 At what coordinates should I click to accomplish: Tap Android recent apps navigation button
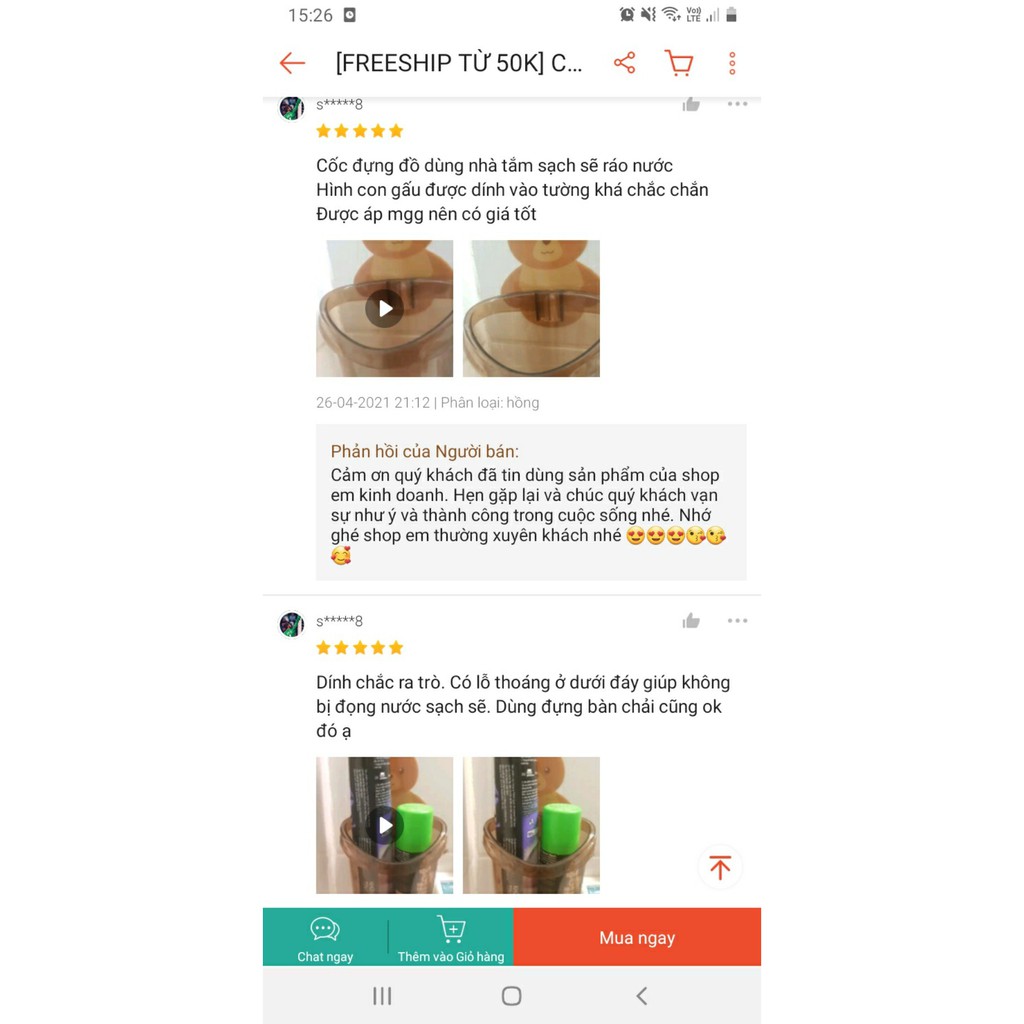coord(382,996)
